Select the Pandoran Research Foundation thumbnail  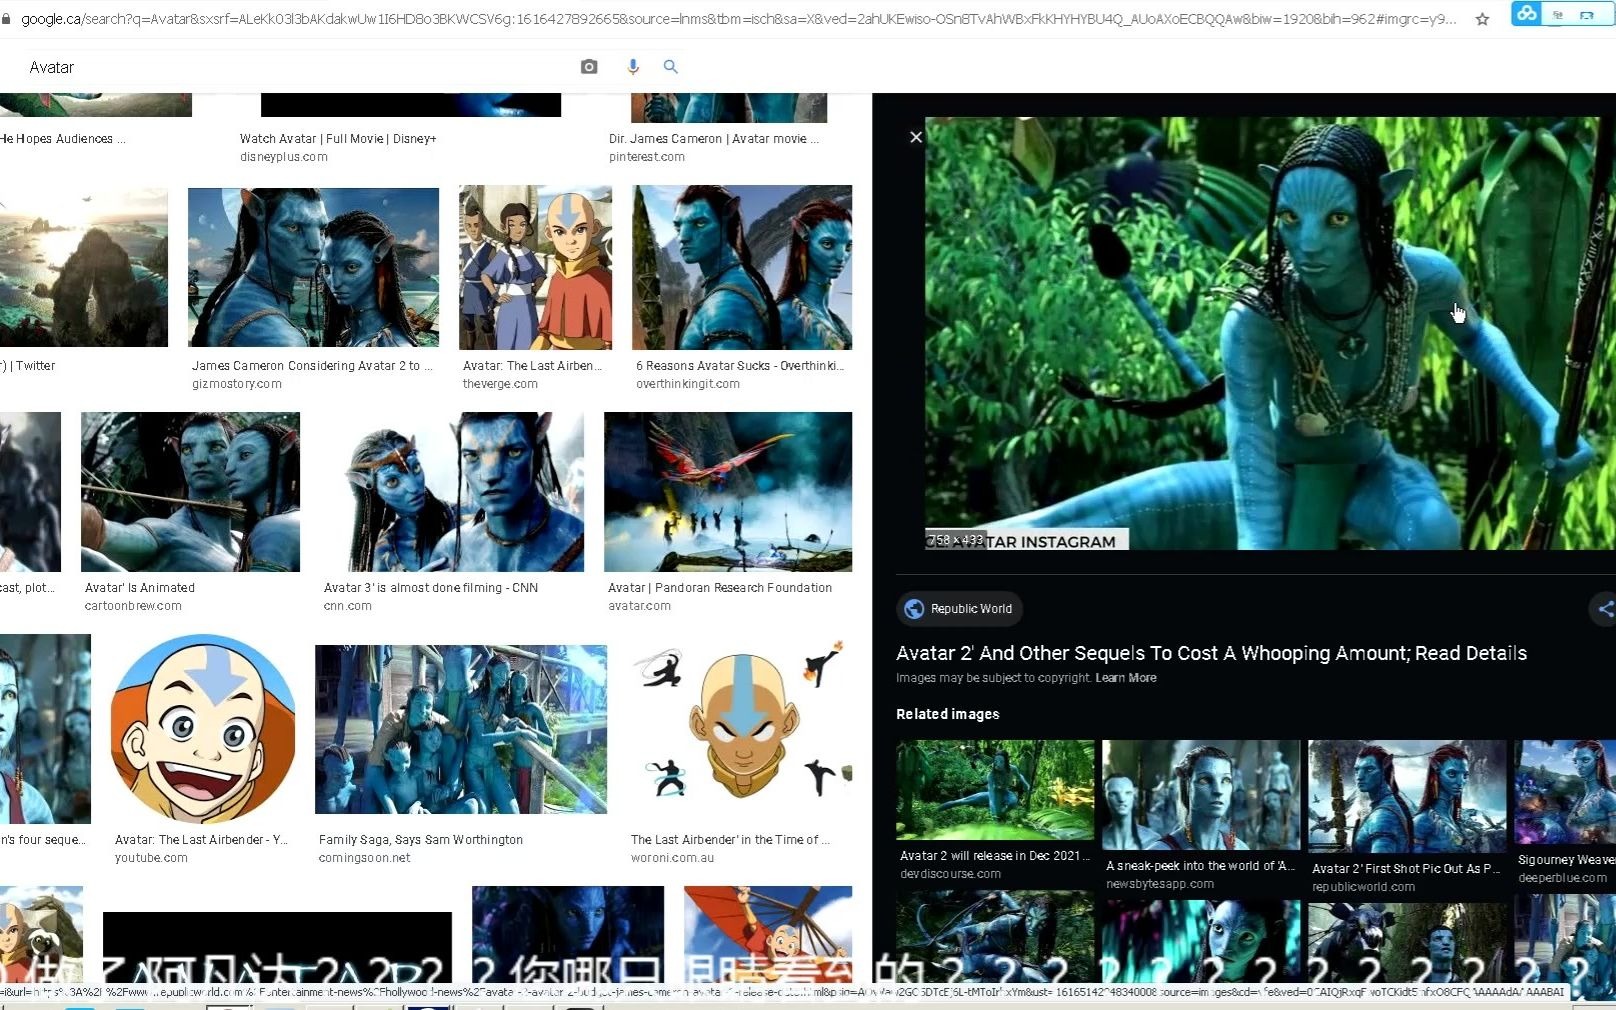tap(728, 492)
